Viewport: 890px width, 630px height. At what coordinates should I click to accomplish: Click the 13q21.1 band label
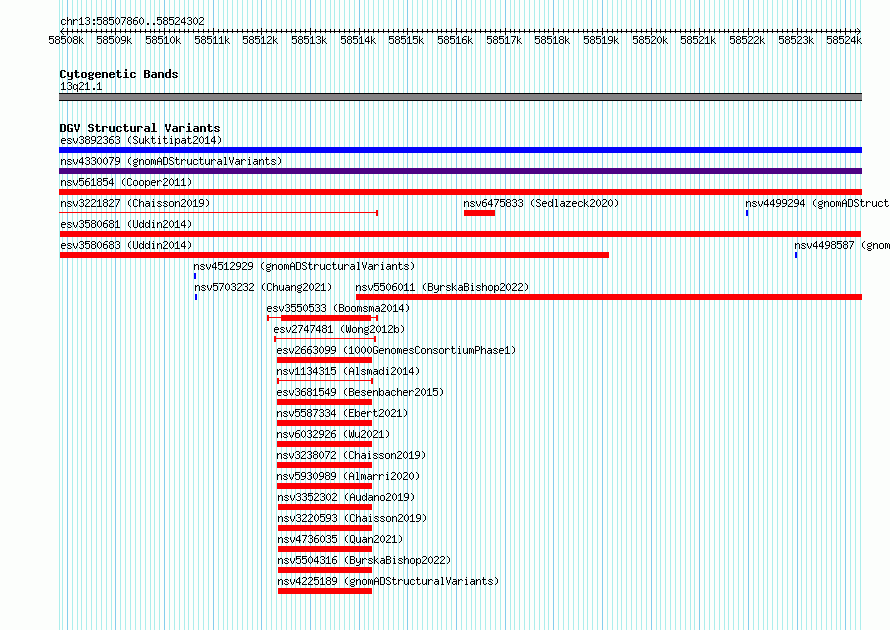coord(81,86)
